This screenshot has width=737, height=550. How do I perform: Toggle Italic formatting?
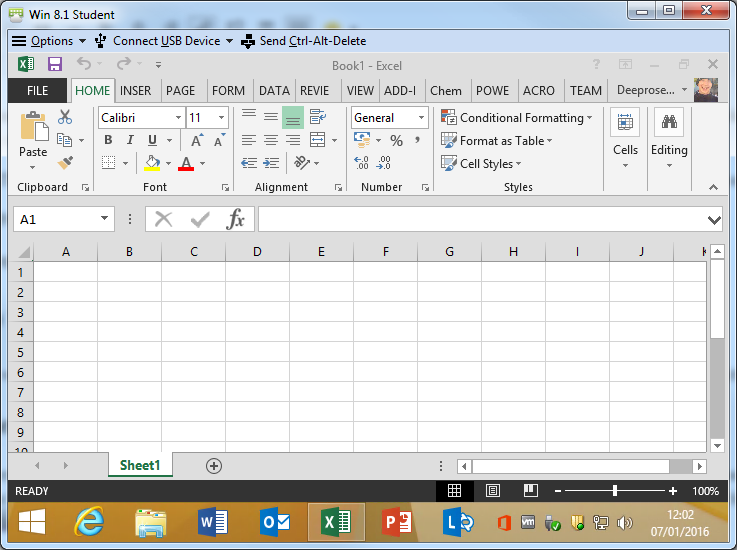click(130, 141)
